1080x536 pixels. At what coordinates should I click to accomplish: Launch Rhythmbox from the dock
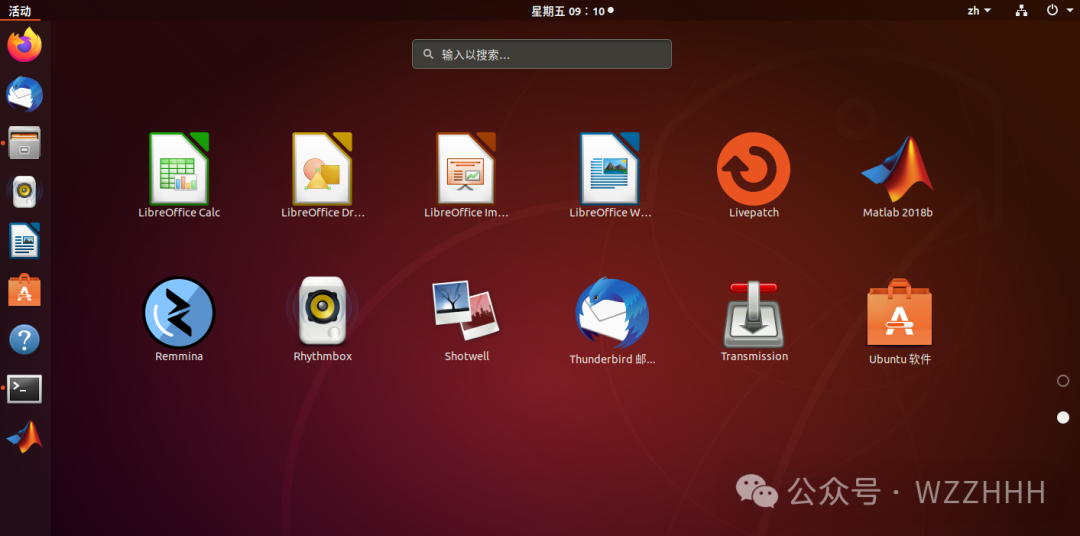(x=25, y=192)
